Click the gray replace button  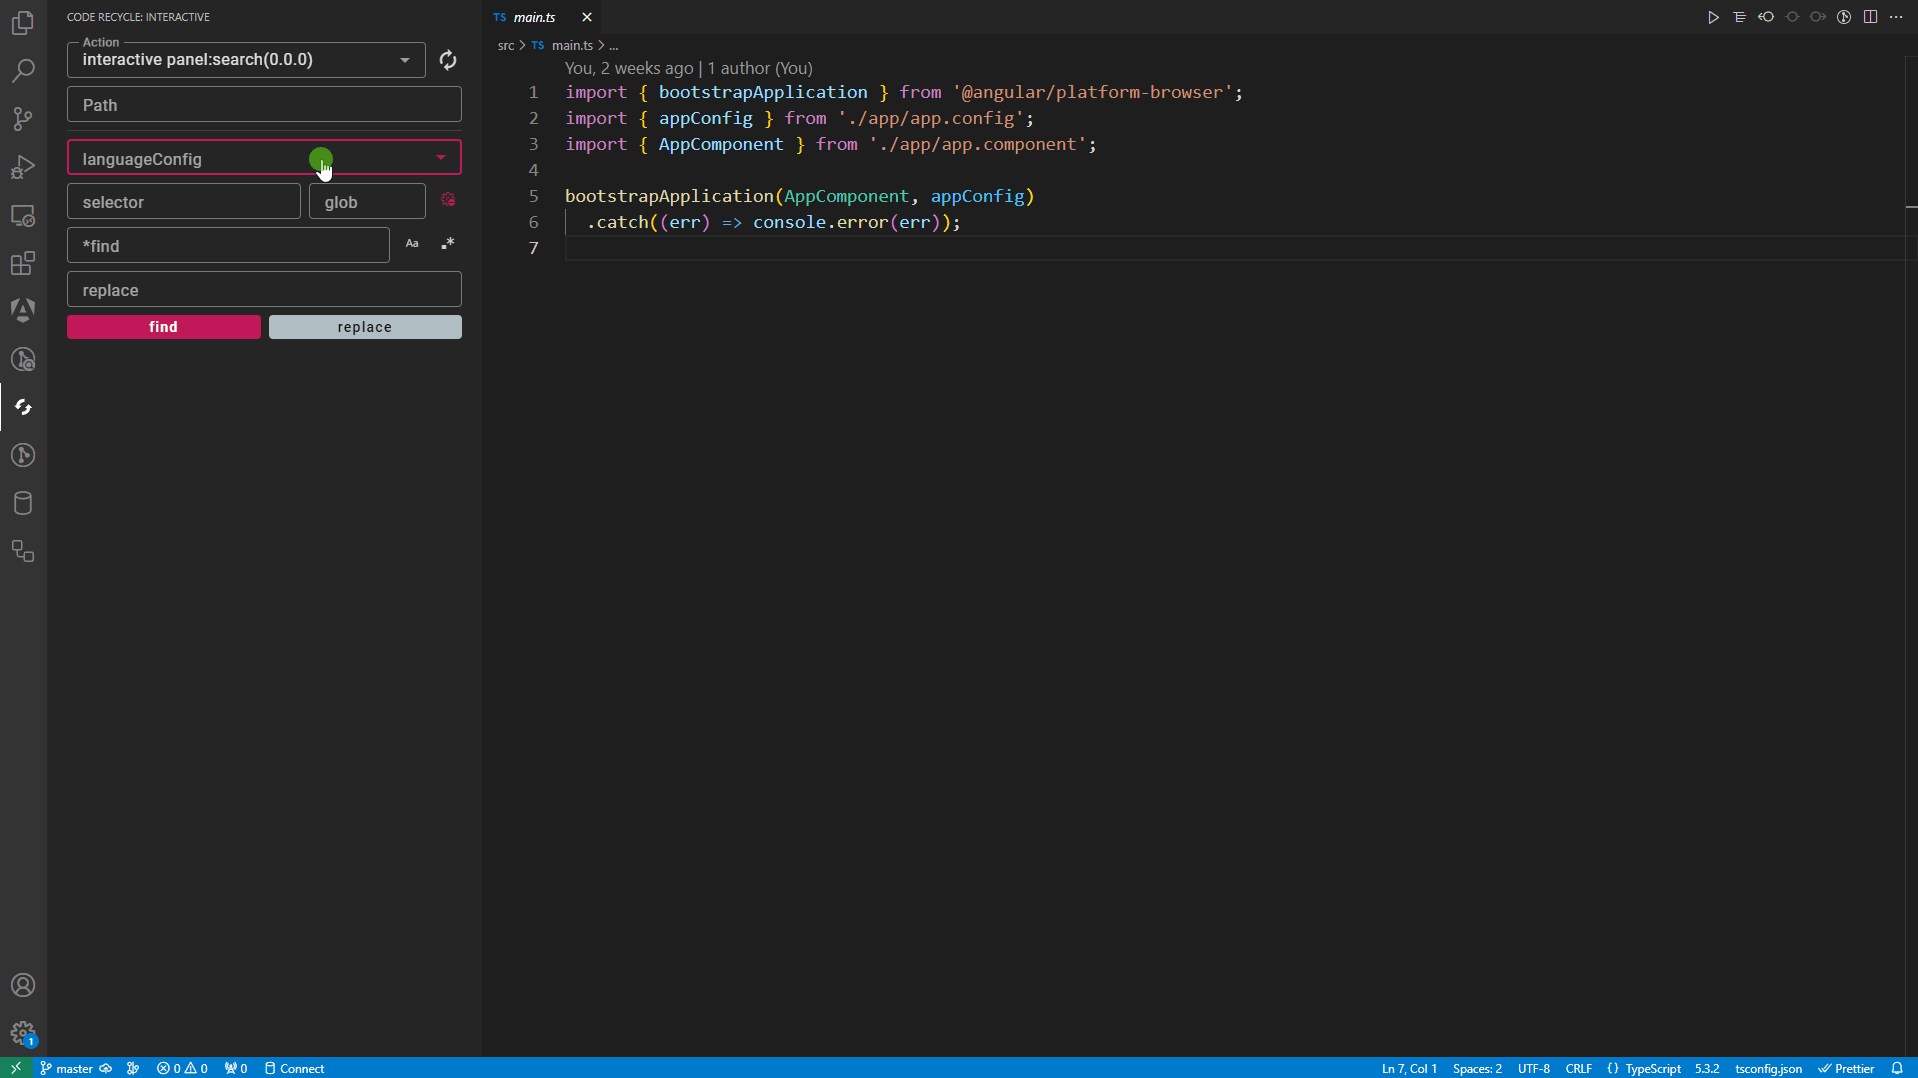pos(365,327)
